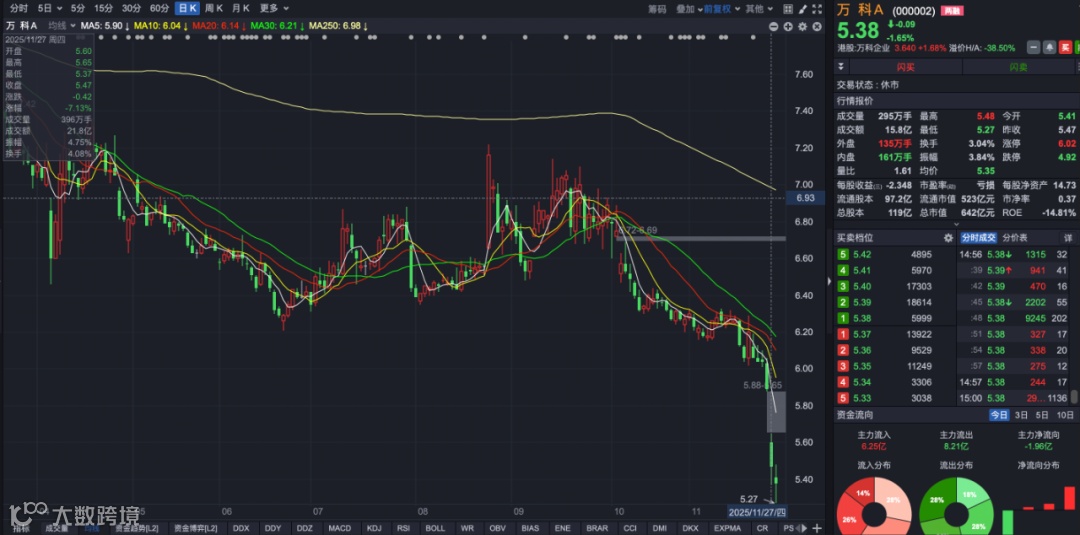Select the BIAS indicator tab

(x=530, y=528)
